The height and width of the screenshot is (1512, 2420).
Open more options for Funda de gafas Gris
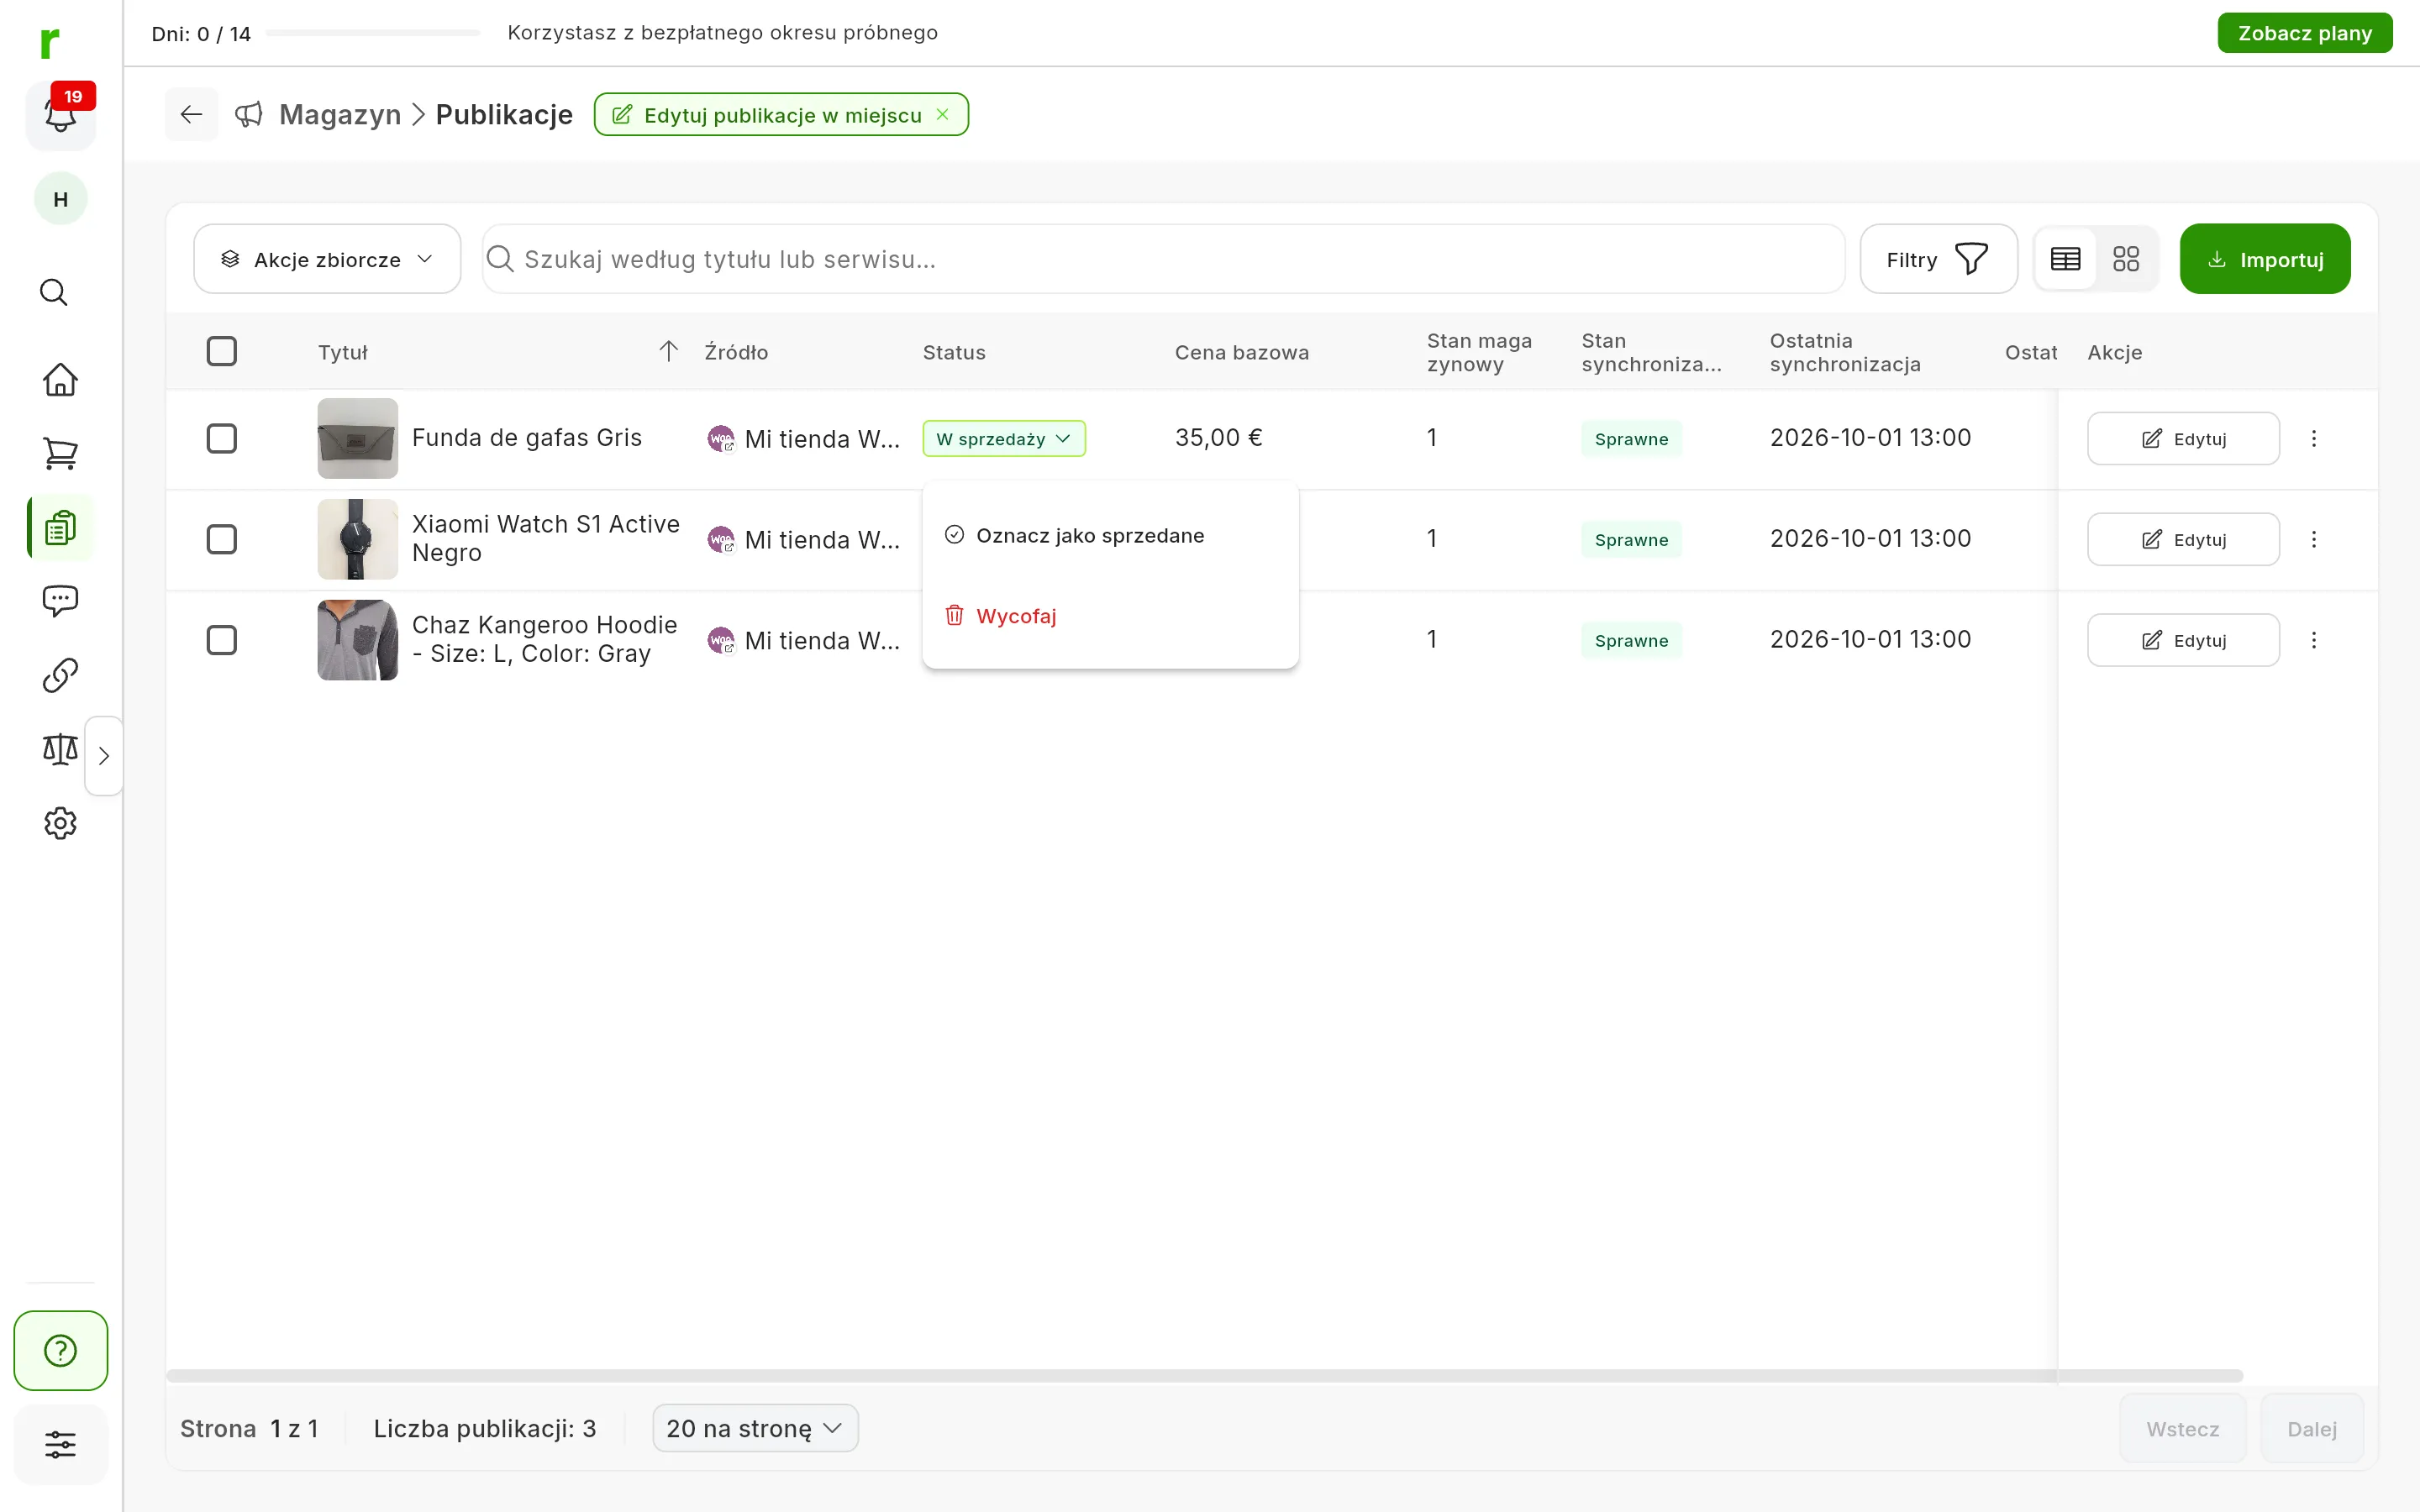point(2313,438)
